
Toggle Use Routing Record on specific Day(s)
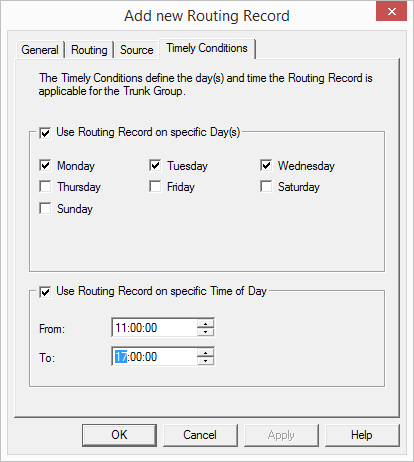tap(45, 133)
